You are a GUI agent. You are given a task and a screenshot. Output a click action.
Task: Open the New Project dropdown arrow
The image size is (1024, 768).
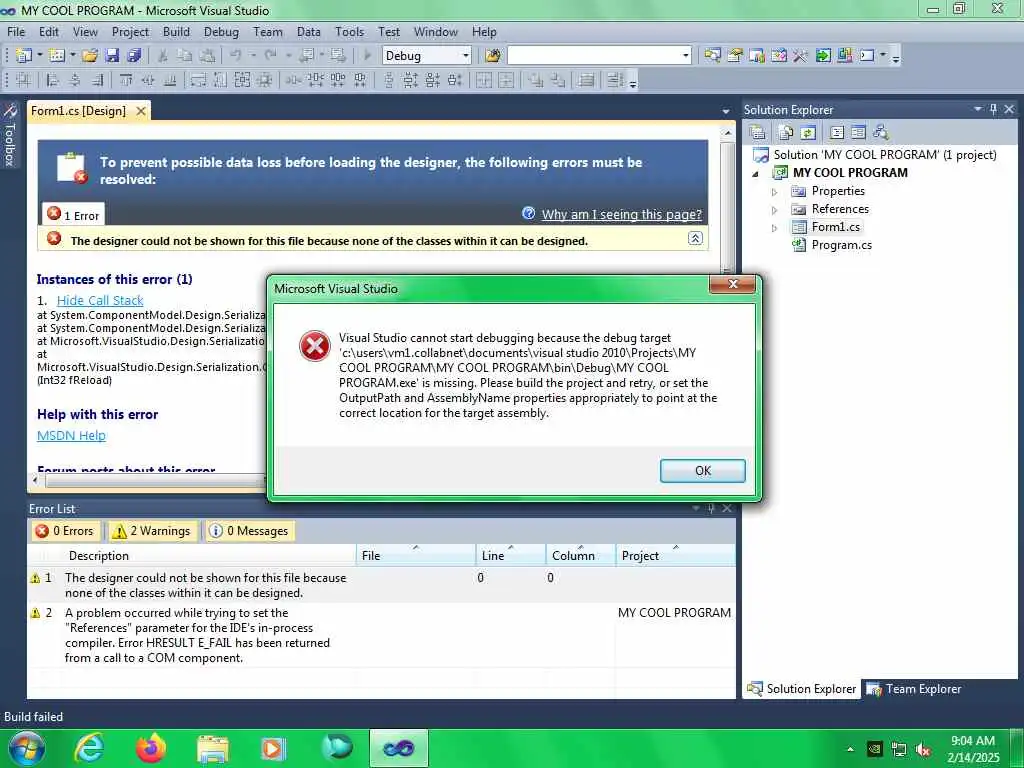coord(39,56)
